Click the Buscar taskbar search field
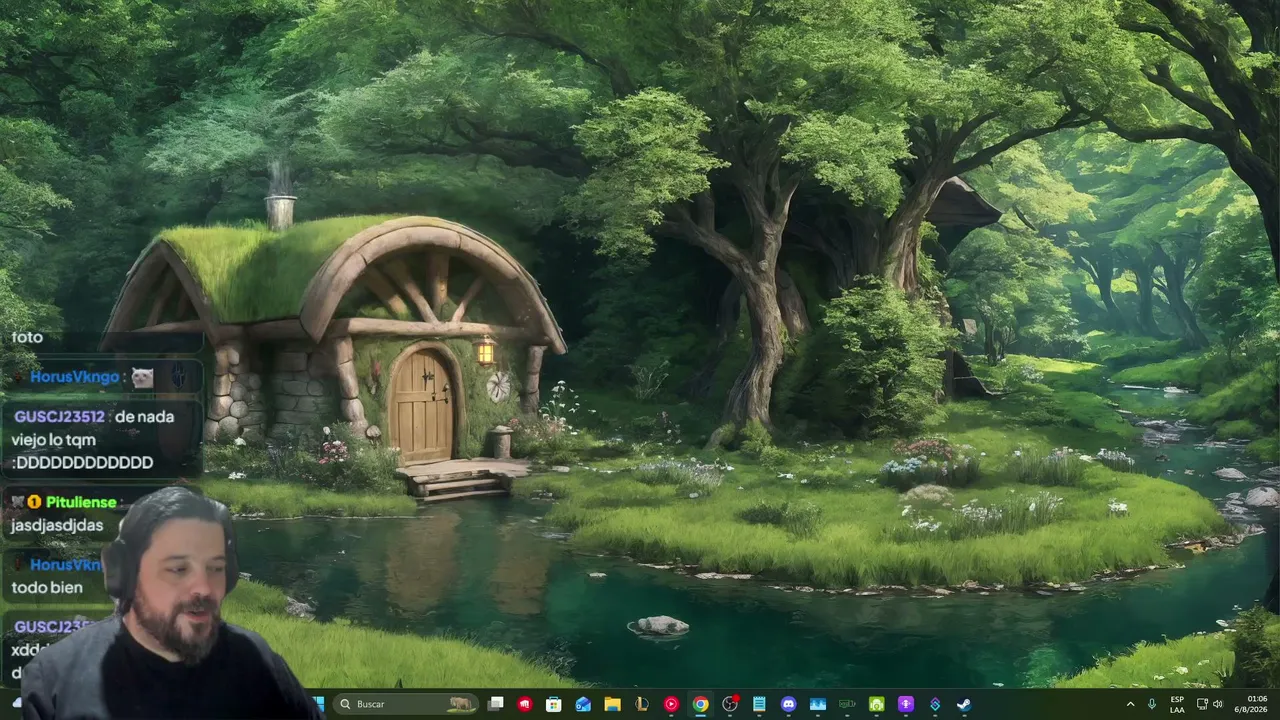The height and width of the screenshot is (720, 1280). tap(405, 704)
